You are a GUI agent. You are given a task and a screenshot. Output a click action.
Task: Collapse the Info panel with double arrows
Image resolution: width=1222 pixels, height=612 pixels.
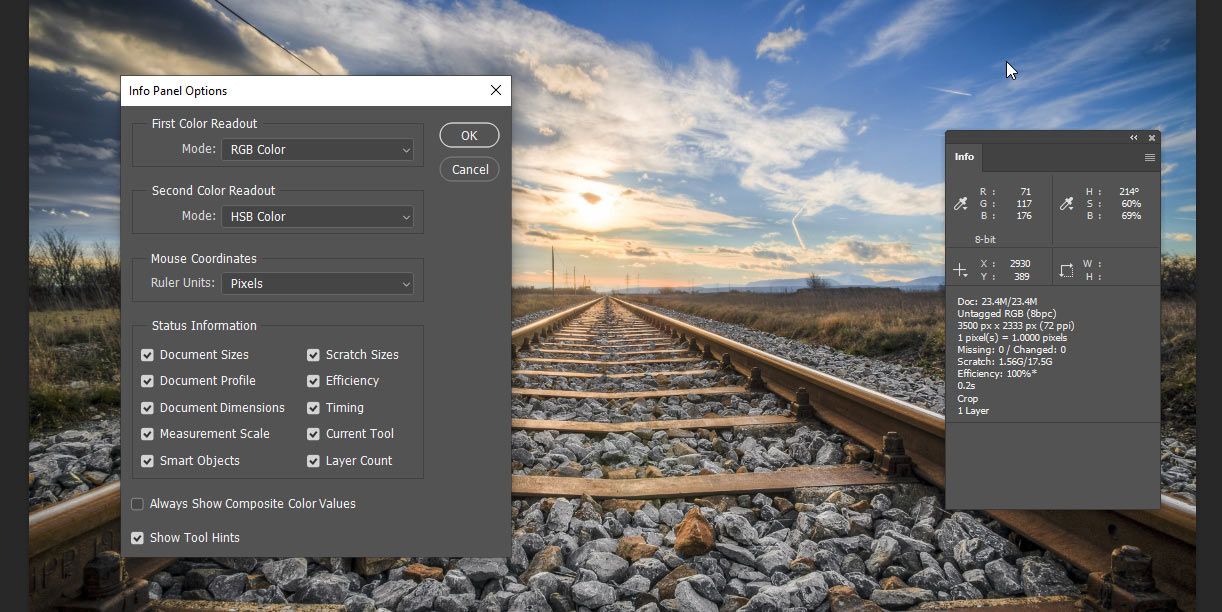(1134, 138)
